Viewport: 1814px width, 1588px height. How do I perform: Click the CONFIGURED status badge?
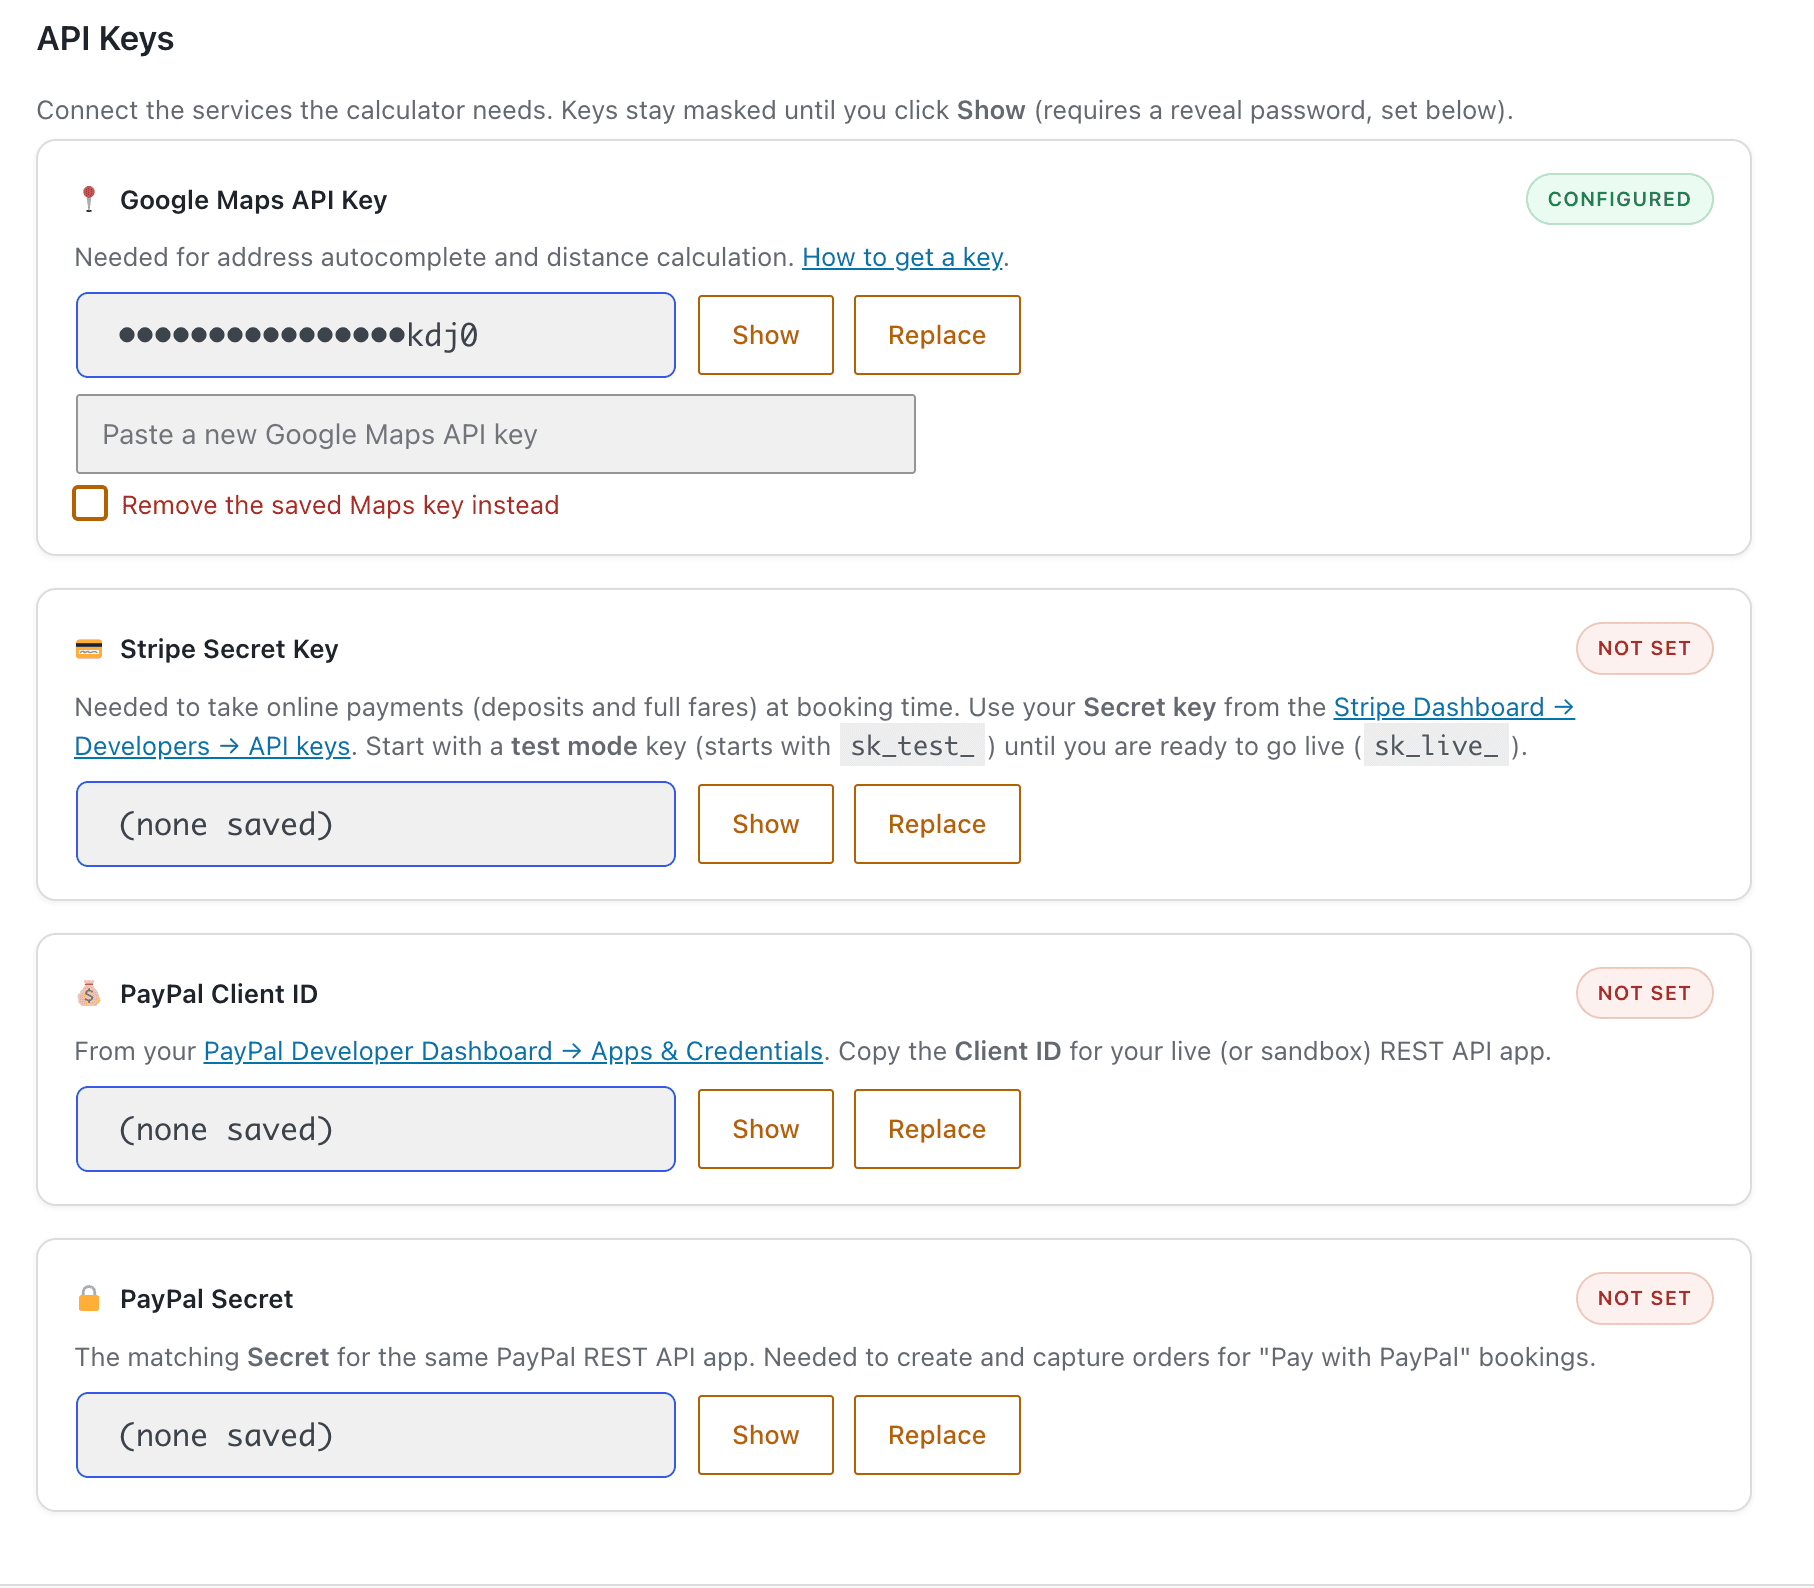pos(1619,199)
